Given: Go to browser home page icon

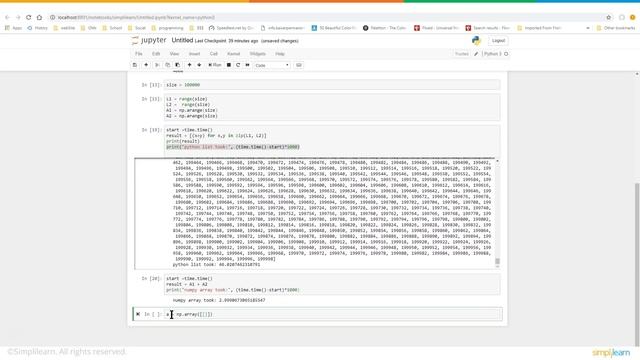Looking at the screenshot, I should point(39,18).
